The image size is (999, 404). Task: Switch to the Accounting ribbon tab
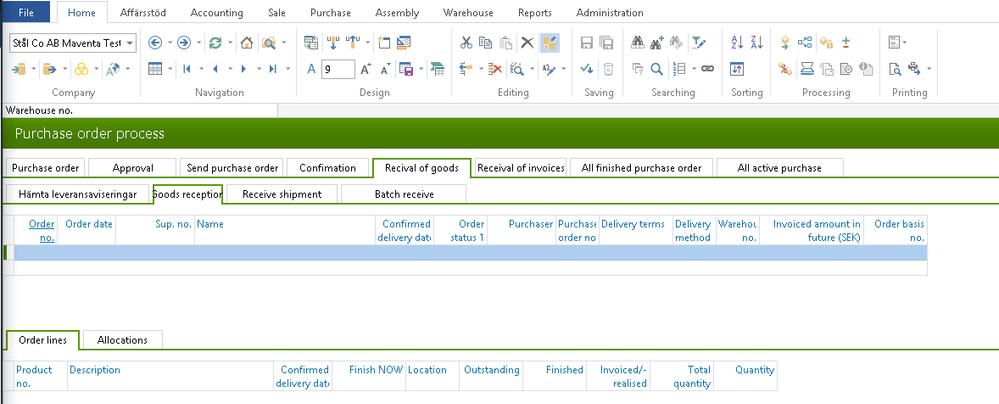point(217,13)
